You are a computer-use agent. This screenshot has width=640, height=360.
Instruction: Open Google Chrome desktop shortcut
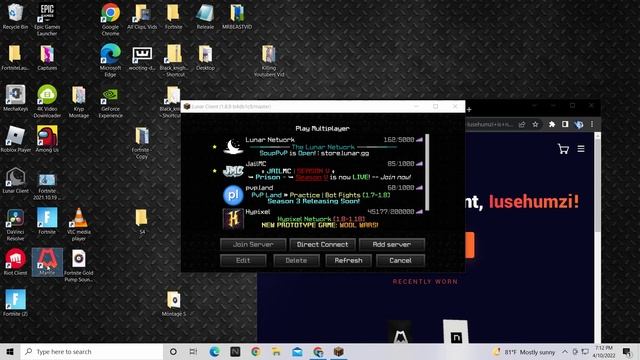(111, 19)
